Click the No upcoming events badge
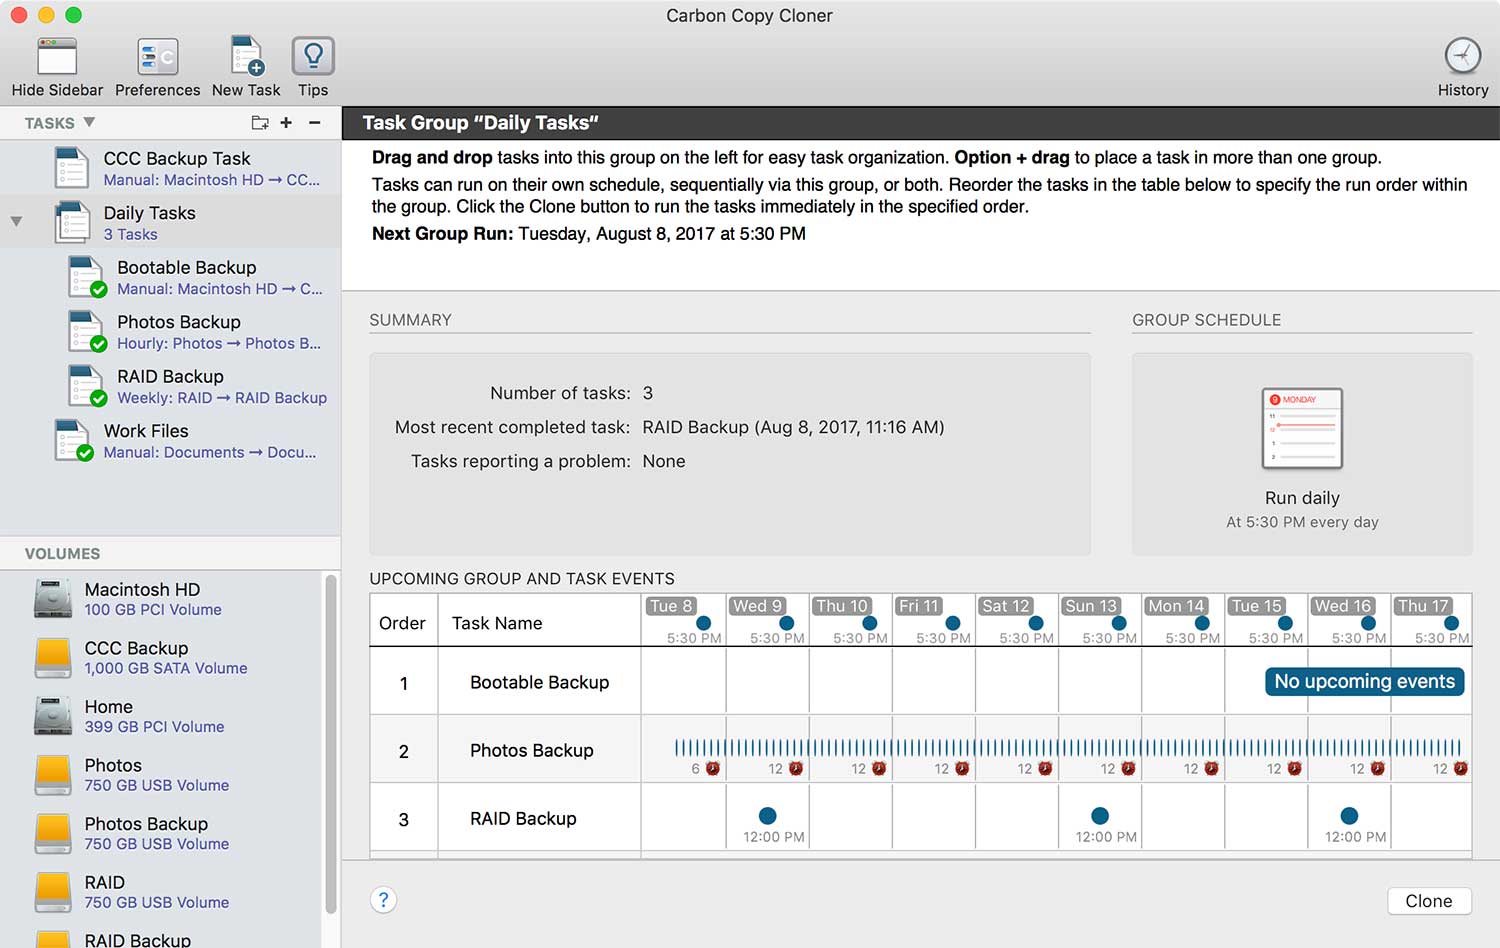The width and height of the screenshot is (1500, 948). 1363,681
